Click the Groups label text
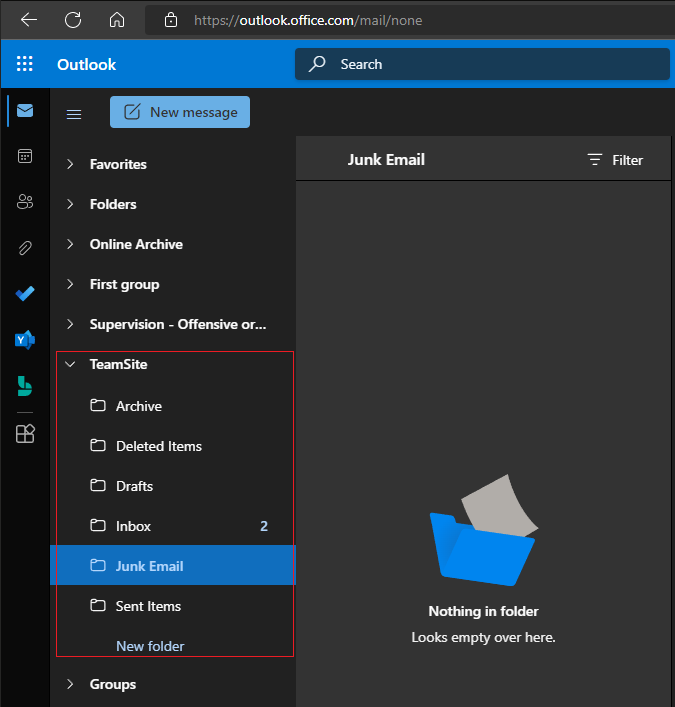 click(x=113, y=684)
